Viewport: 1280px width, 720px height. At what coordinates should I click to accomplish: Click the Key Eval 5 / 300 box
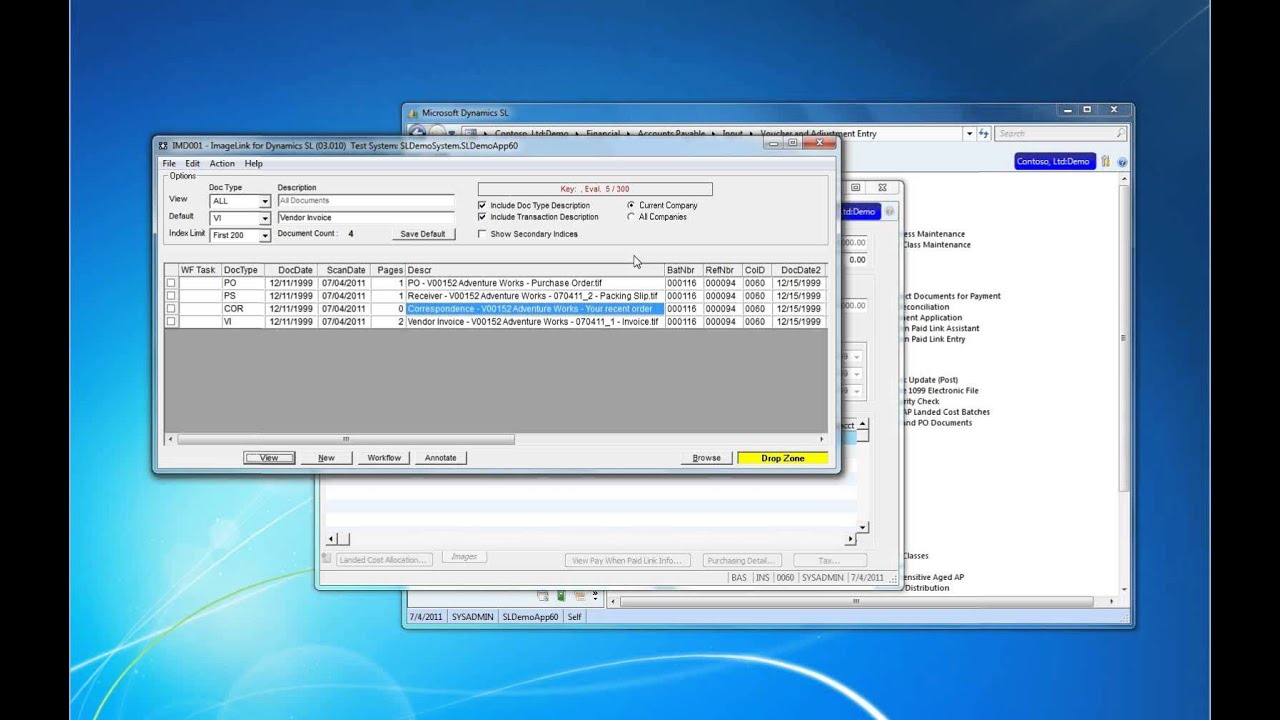(x=595, y=189)
